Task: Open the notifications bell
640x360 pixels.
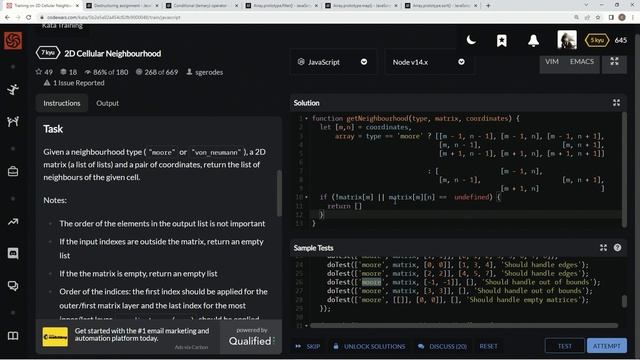Action: [533, 40]
